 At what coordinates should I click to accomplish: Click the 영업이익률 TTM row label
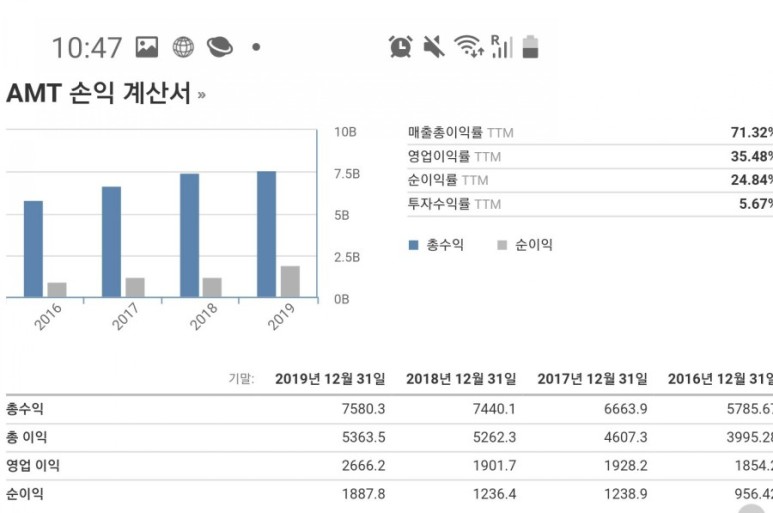454,157
